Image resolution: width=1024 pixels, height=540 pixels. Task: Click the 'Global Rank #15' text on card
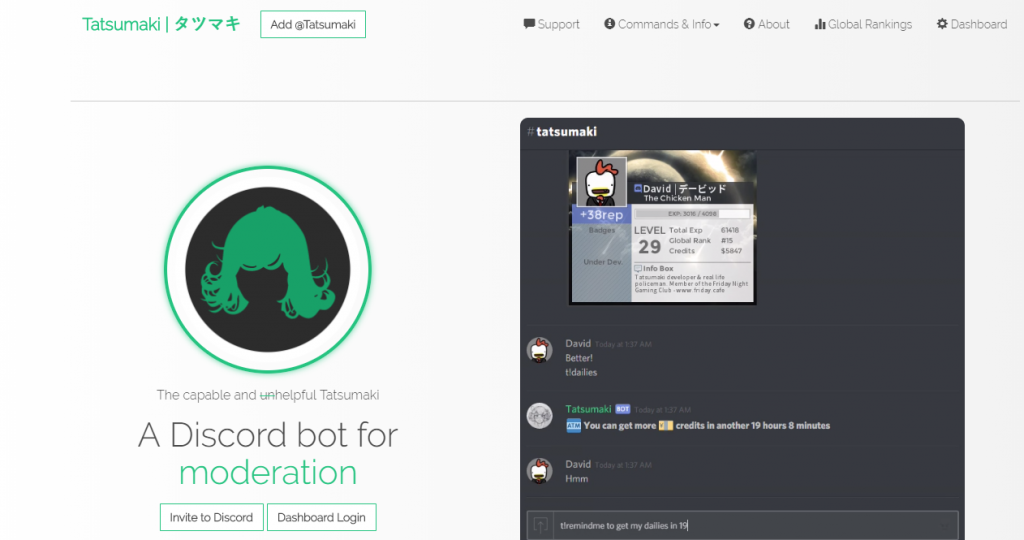click(x=701, y=240)
